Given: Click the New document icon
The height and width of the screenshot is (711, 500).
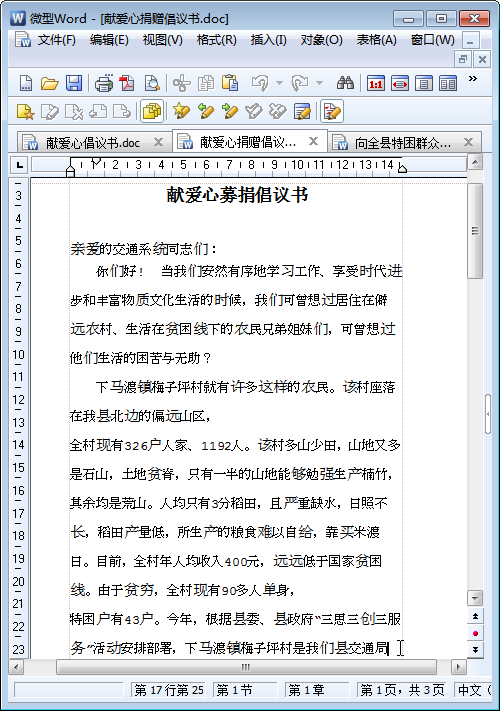Looking at the screenshot, I should [26, 83].
